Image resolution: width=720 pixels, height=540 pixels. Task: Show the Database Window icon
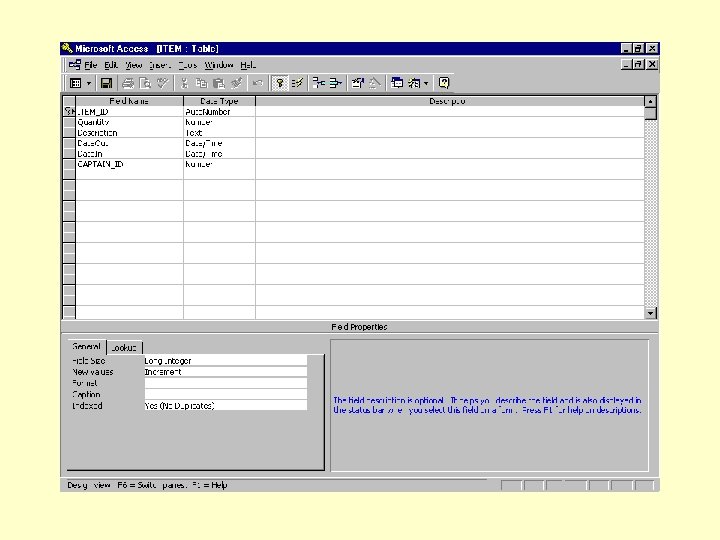(397, 83)
